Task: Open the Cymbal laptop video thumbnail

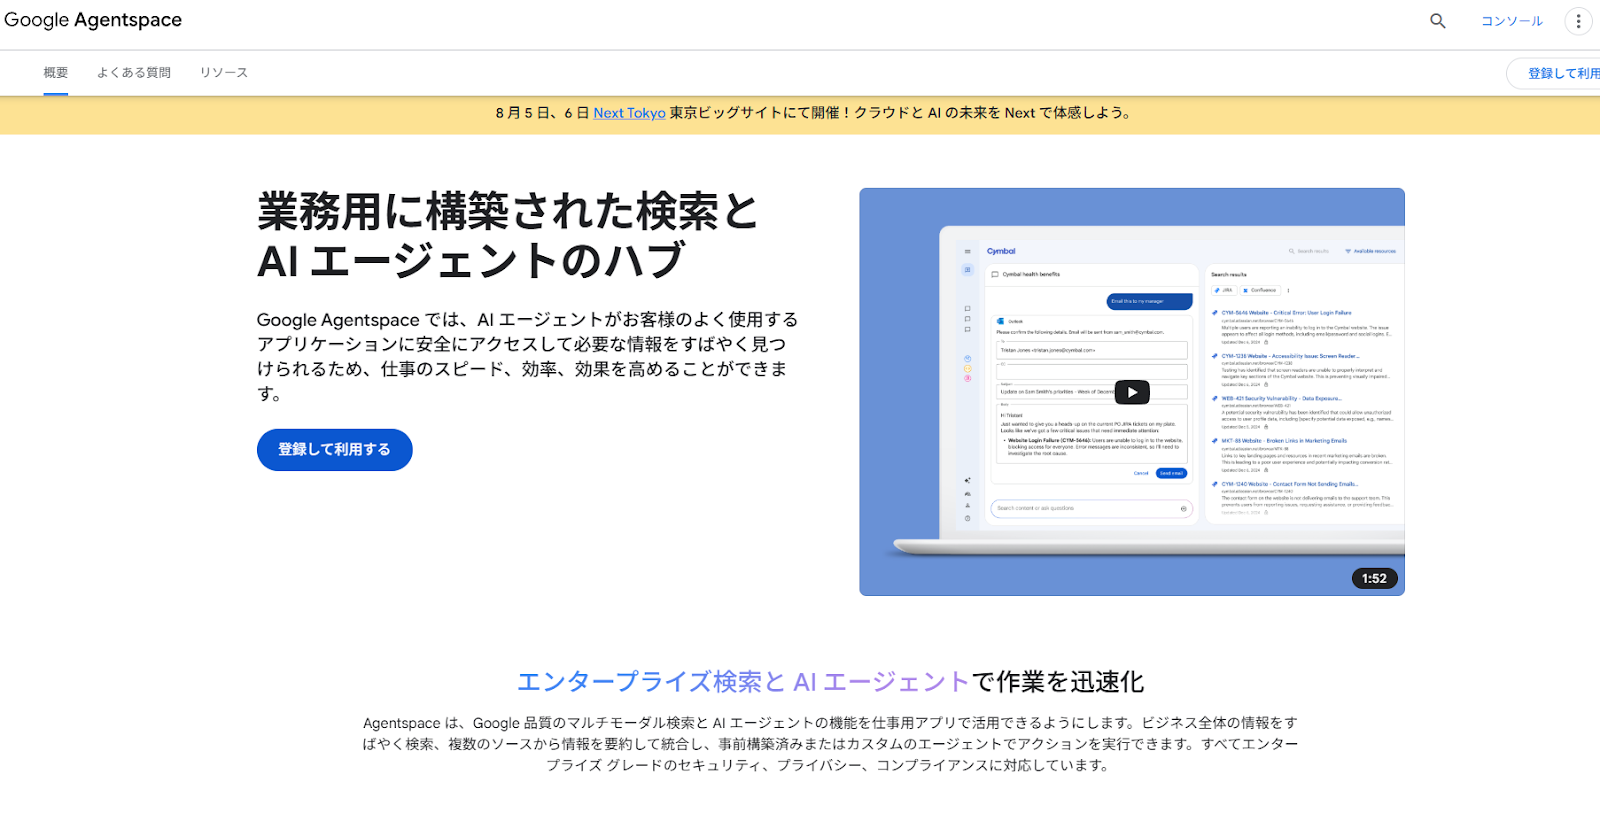Action: click(1132, 392)
